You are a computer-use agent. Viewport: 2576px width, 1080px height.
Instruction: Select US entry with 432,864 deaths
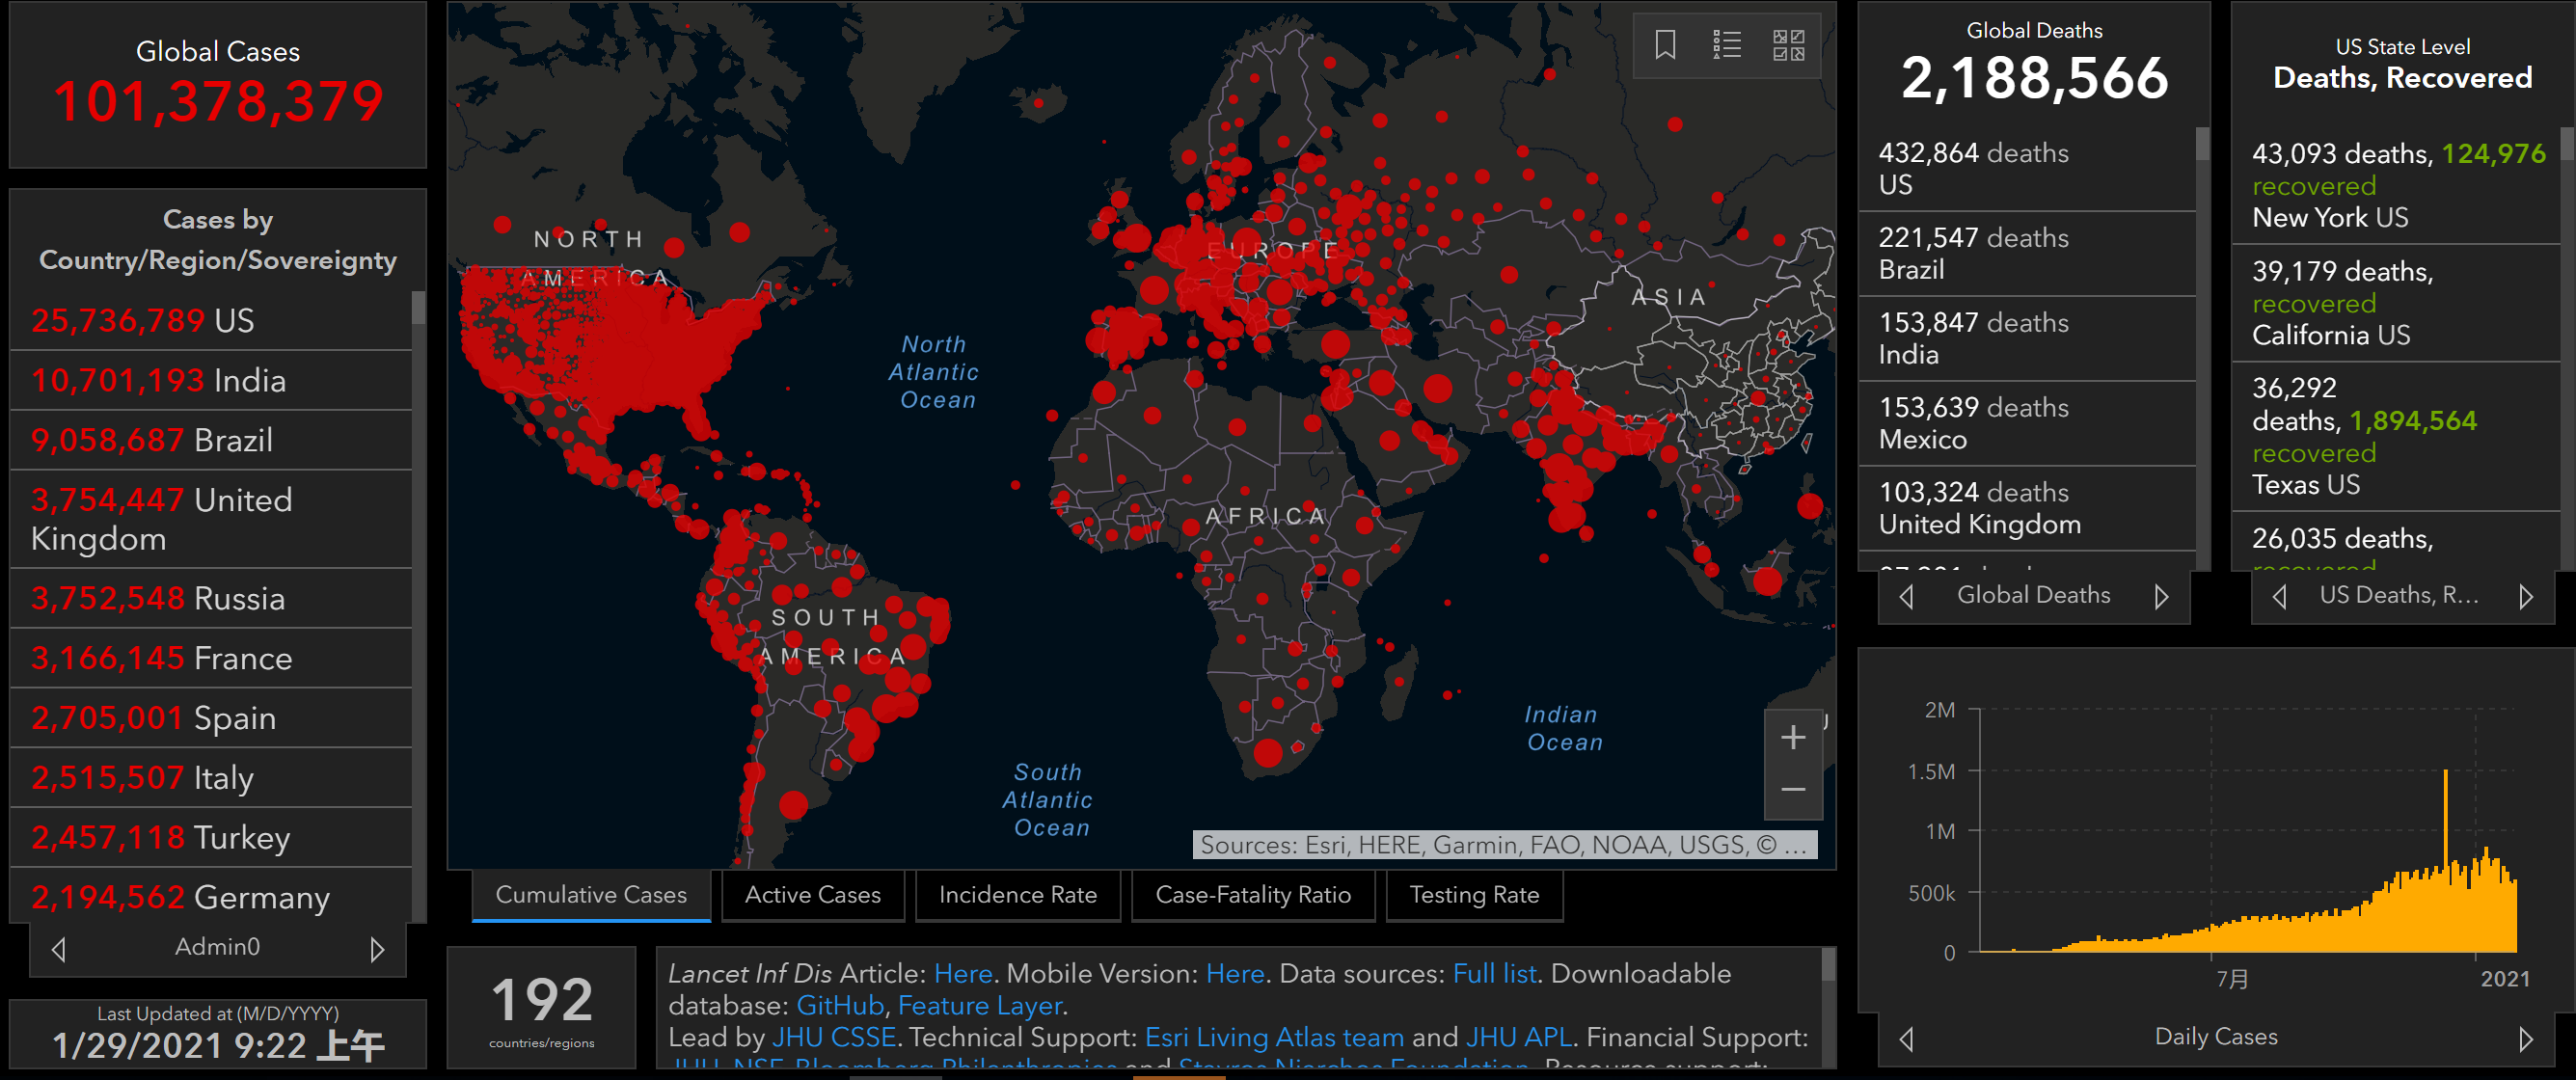pyautogui.click(x=2027, y=169)
